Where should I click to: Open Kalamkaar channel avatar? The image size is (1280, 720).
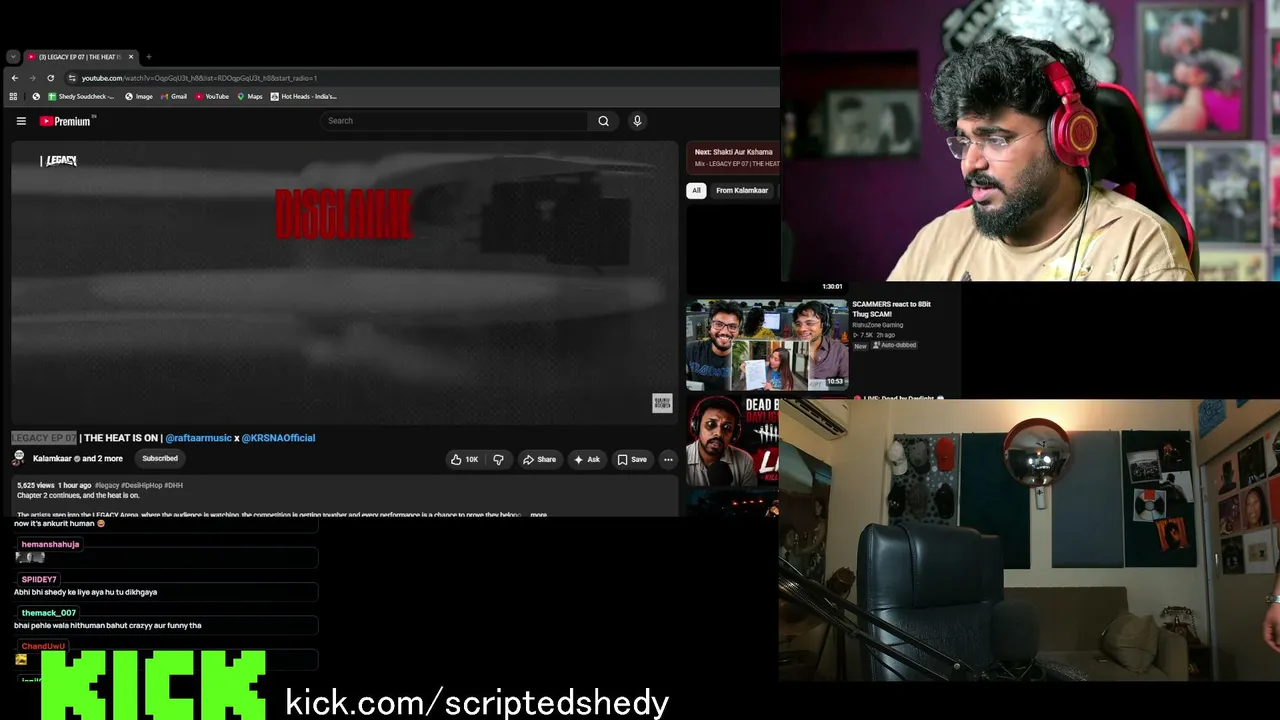19,458
